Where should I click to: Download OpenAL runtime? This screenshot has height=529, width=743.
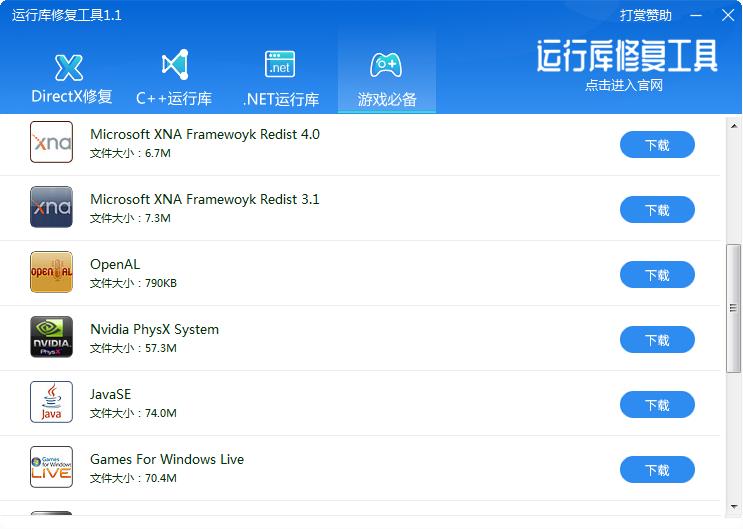(657, 274)
